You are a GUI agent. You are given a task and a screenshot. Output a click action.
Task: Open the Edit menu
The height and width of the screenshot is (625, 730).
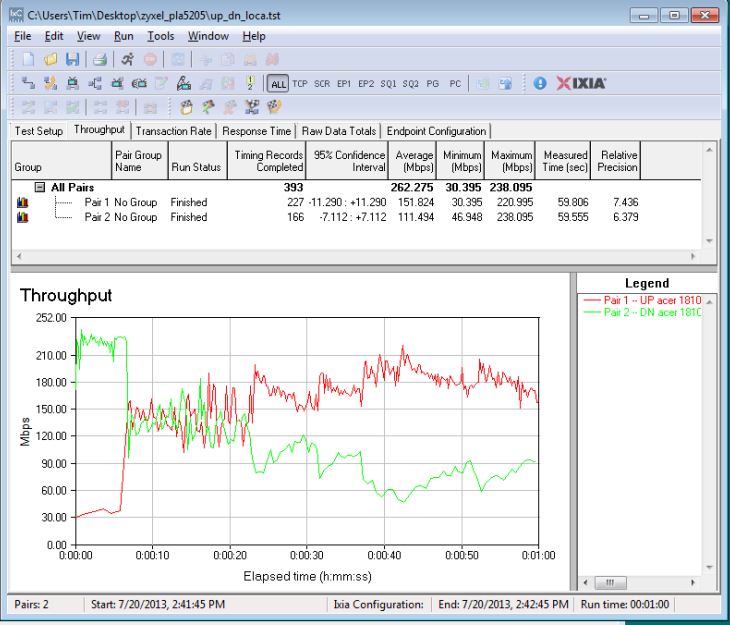point(54,36)
